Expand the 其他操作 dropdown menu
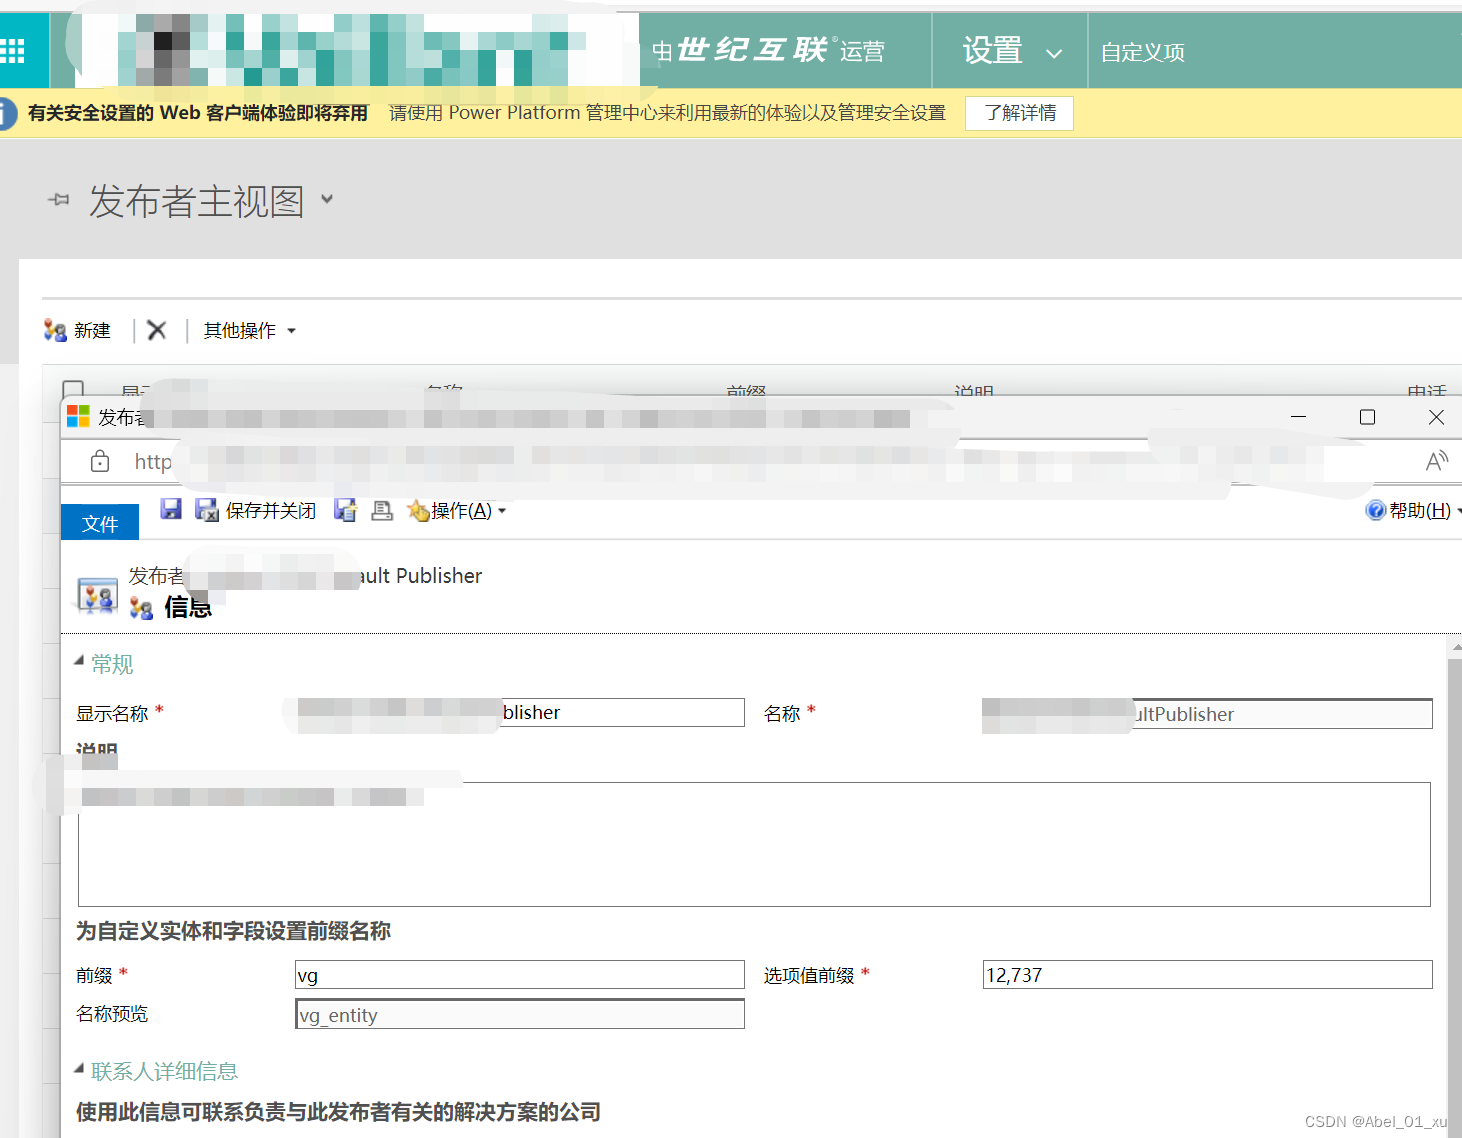The width and height of the screenshot is (1462, 1138). [x=250, y=330]
